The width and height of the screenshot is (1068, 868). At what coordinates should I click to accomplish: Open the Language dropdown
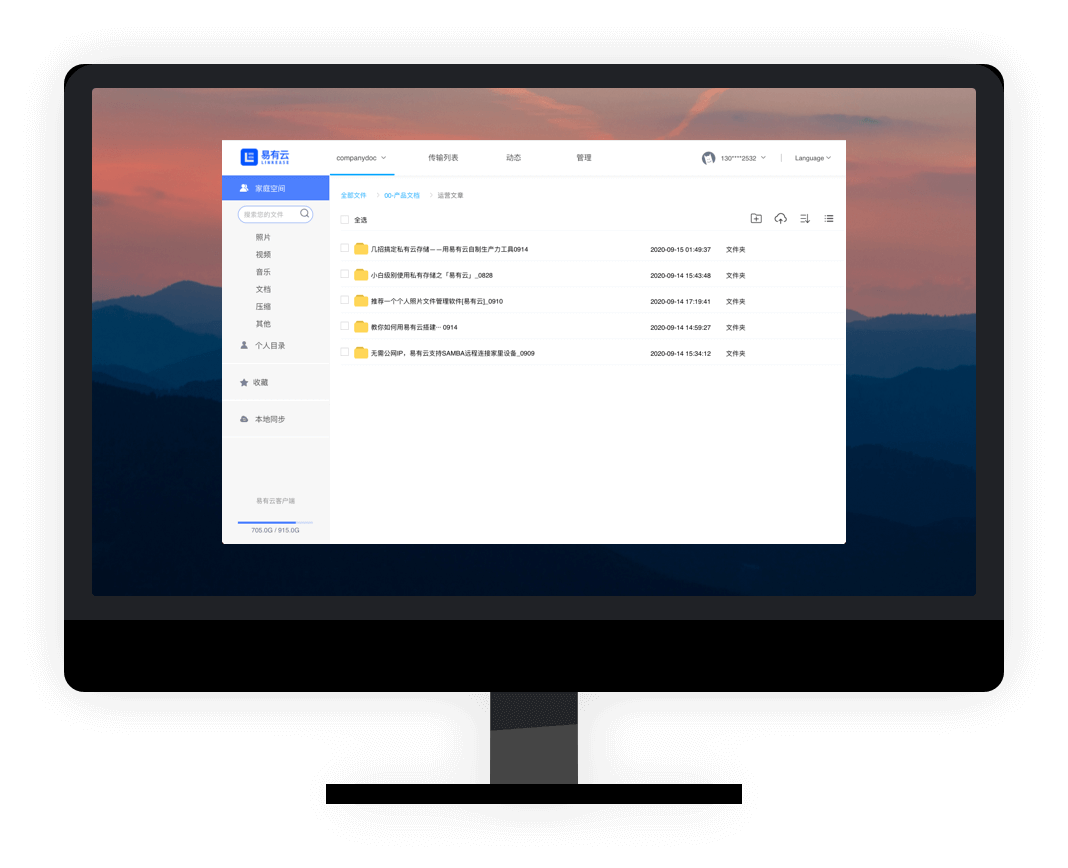click(812, 158)
